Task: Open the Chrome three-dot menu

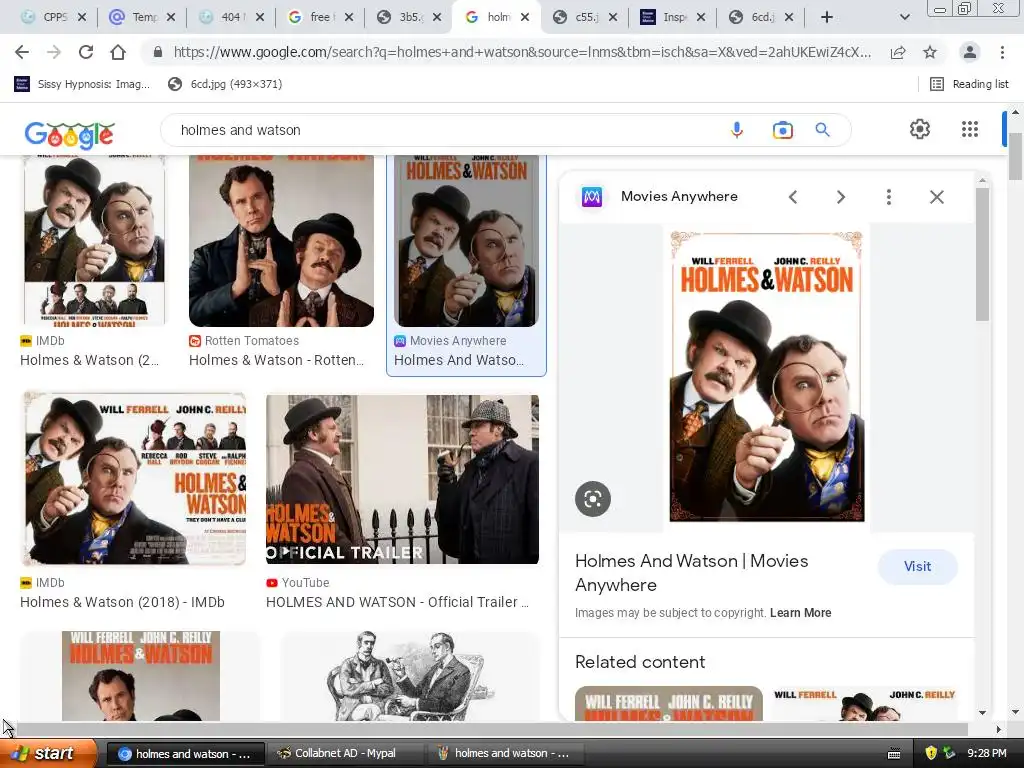Action: pos(1002,52)
